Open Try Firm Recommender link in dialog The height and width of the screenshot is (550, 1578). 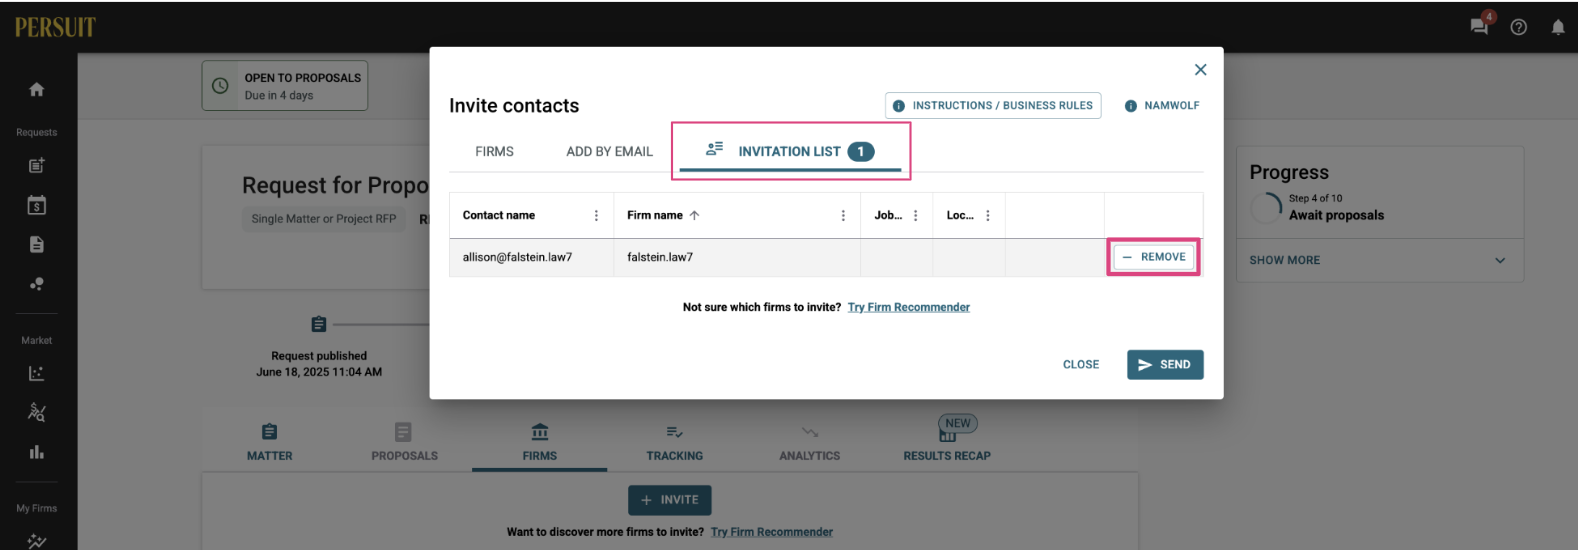[908, 307]
